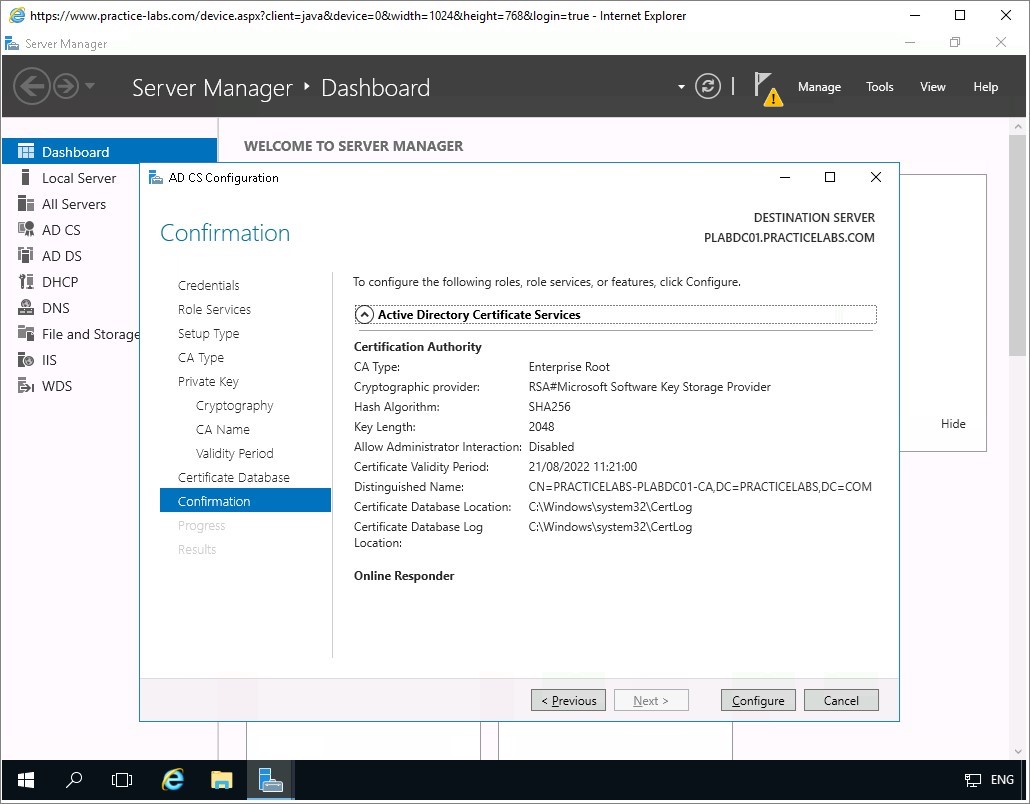Click the DHCP icon in sidebar
Viewport: 1030px width, 804px height.
click(26, 281)
